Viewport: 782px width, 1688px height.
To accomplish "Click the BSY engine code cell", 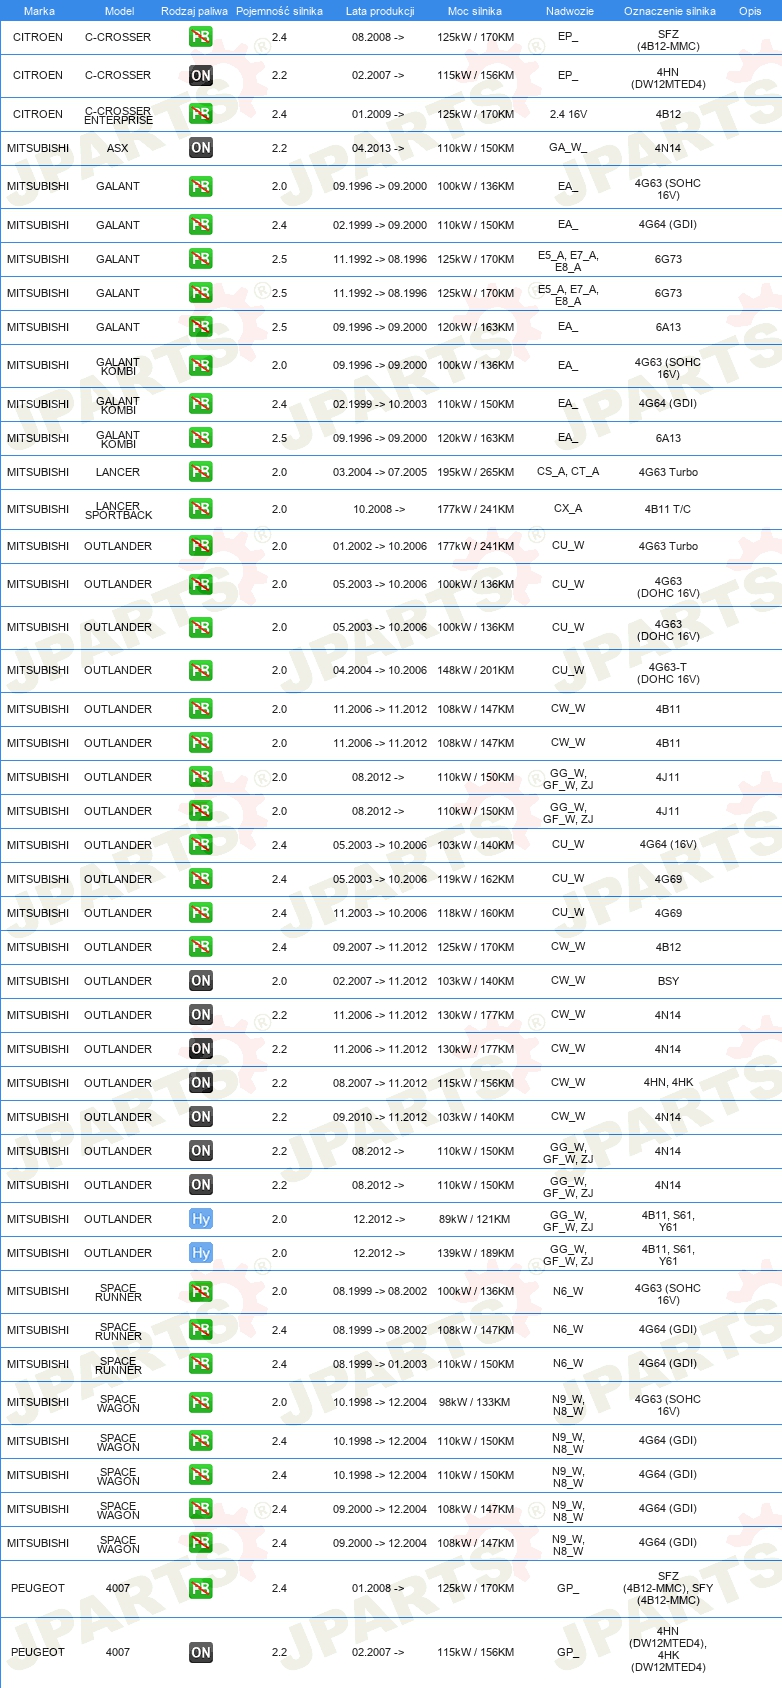I will (668, 981).
